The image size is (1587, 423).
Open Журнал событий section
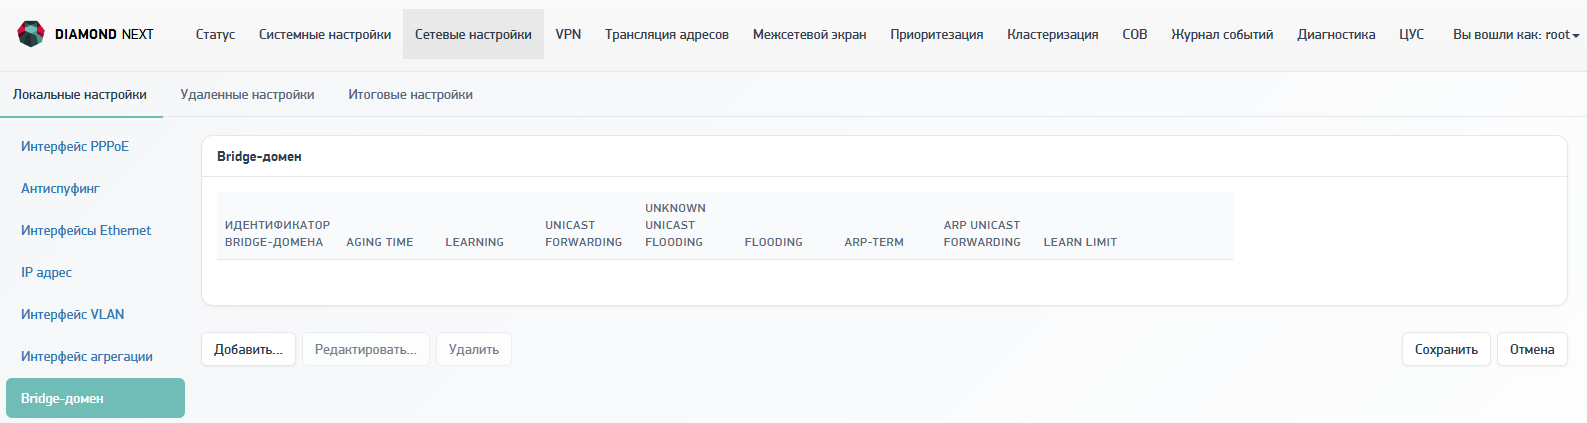(1222, 34)
